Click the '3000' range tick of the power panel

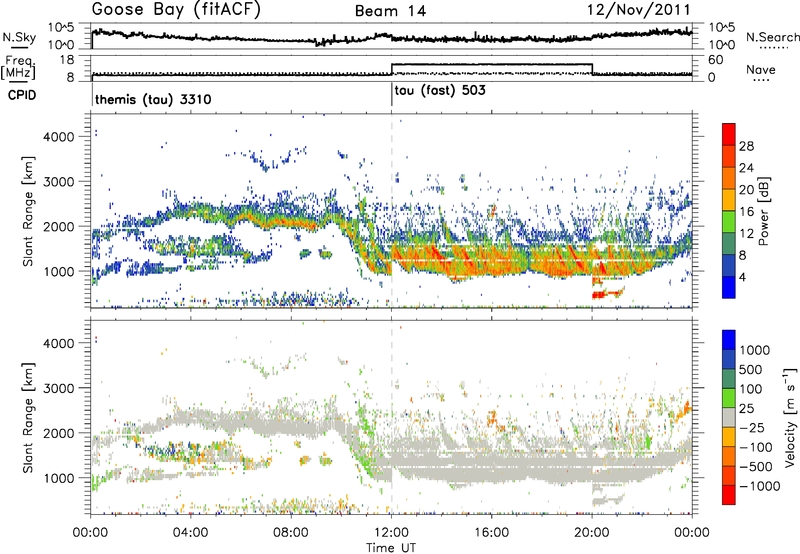pos(58,182)
